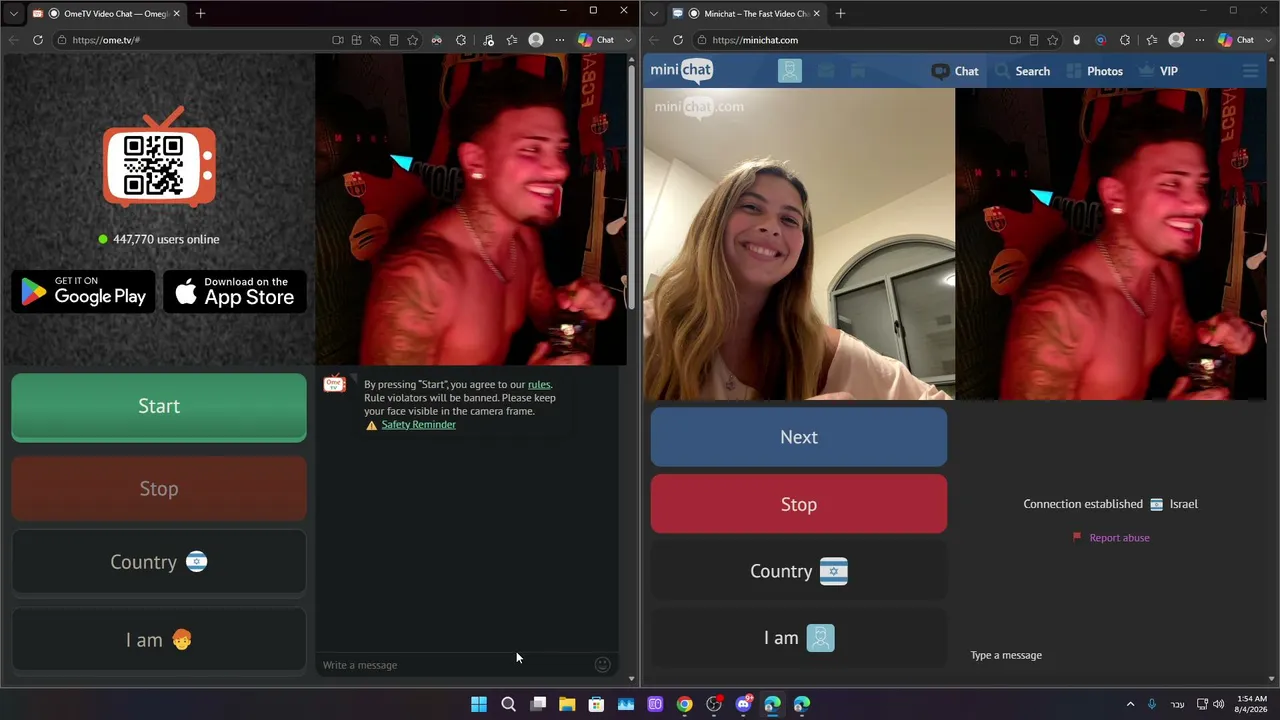Open the Minichat Search tab
Screen dimensions: 1280x720
click(1023, 71)
